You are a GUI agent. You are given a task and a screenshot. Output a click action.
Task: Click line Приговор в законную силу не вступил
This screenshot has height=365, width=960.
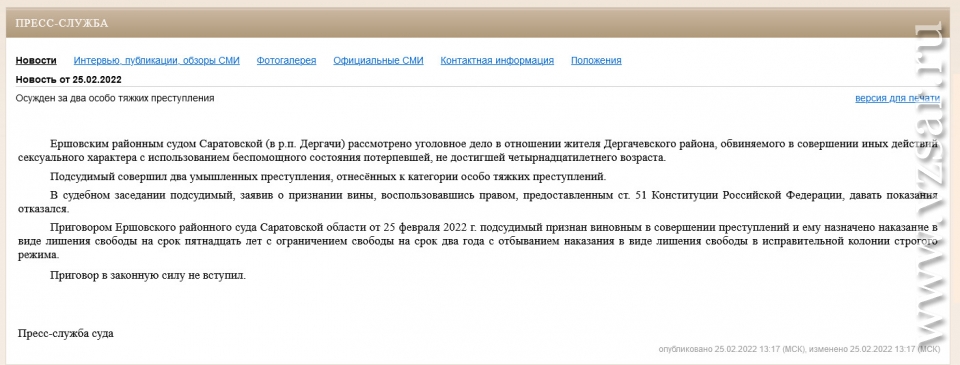click(148, 276)
